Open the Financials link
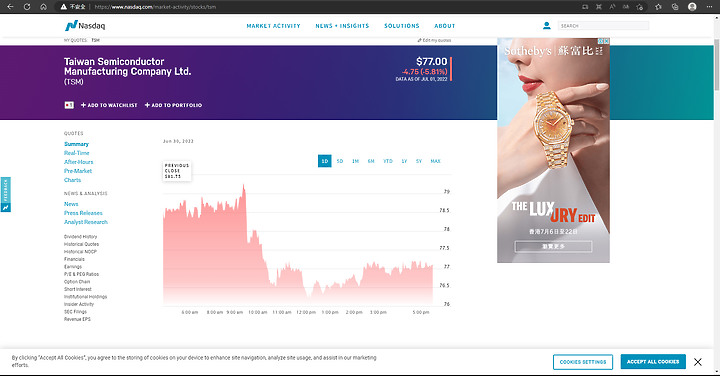The width and height of the screenshot is (720, 376). pos(74,259)
